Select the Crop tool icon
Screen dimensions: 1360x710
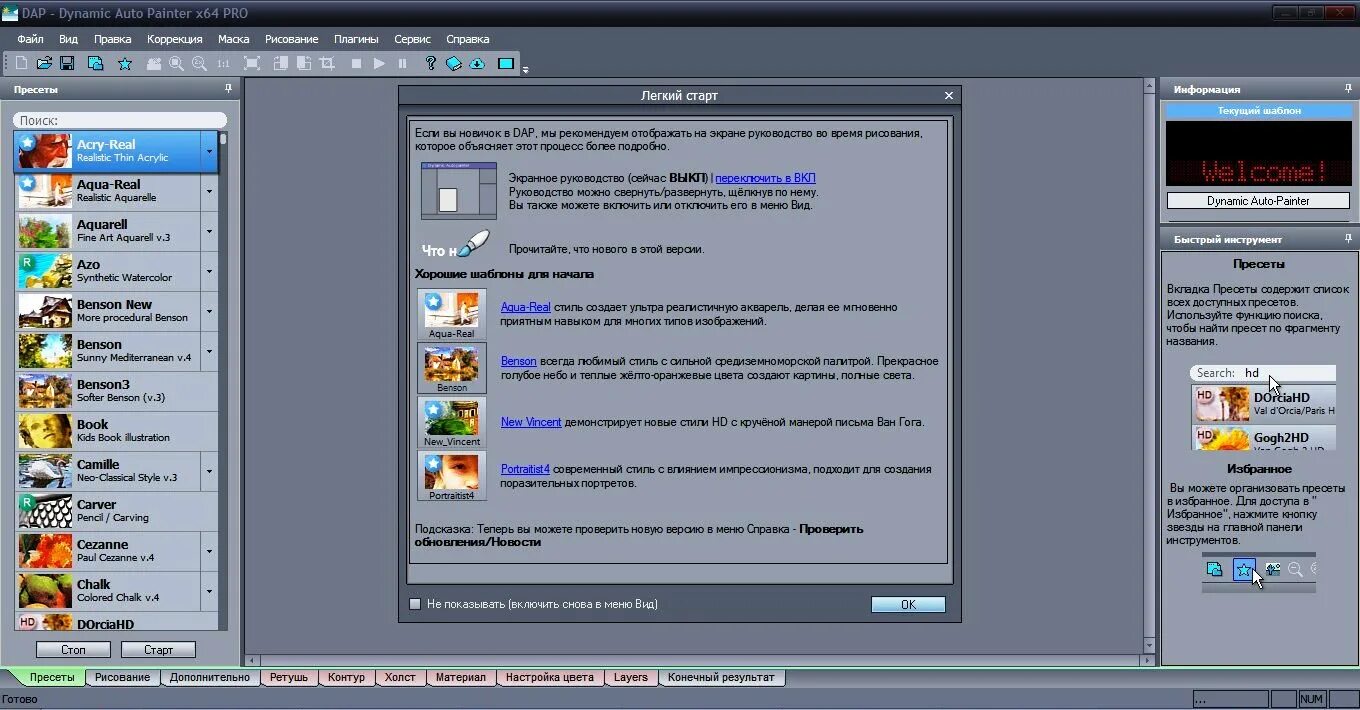pos(327,63)
